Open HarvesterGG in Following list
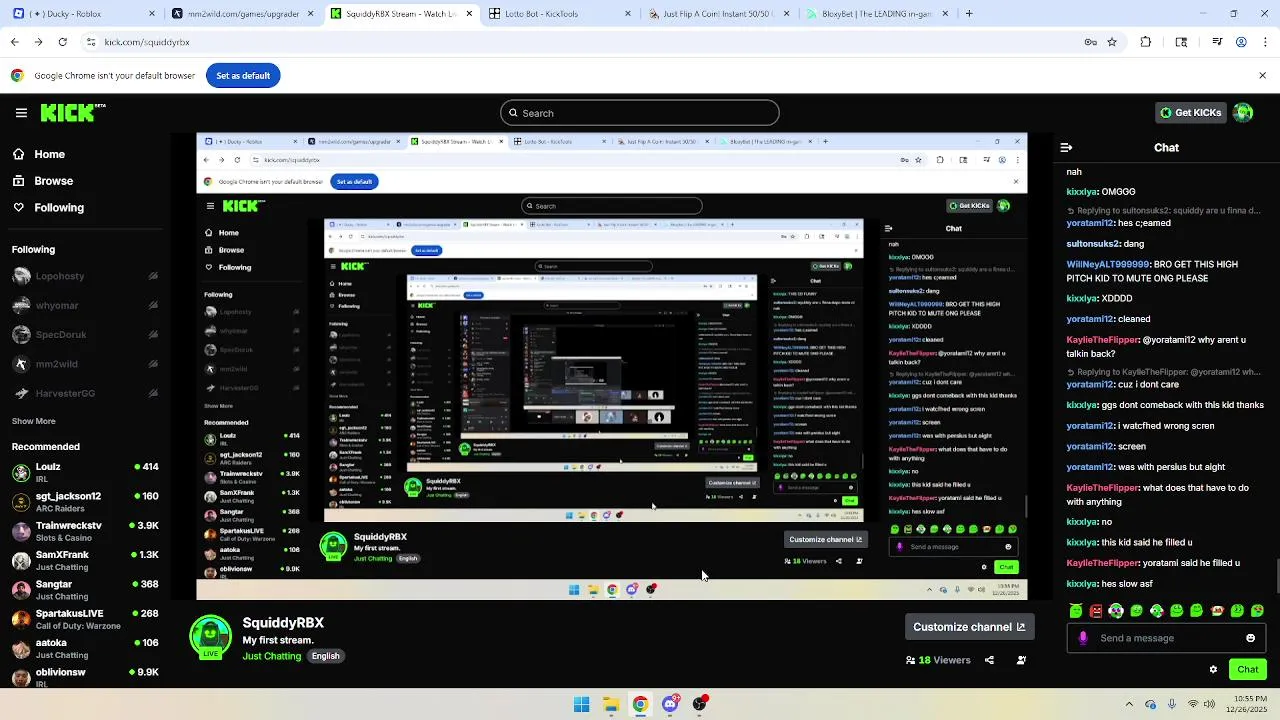Image resolution: width=1280 pixels, height=720 pixels. tap(86, 393)
